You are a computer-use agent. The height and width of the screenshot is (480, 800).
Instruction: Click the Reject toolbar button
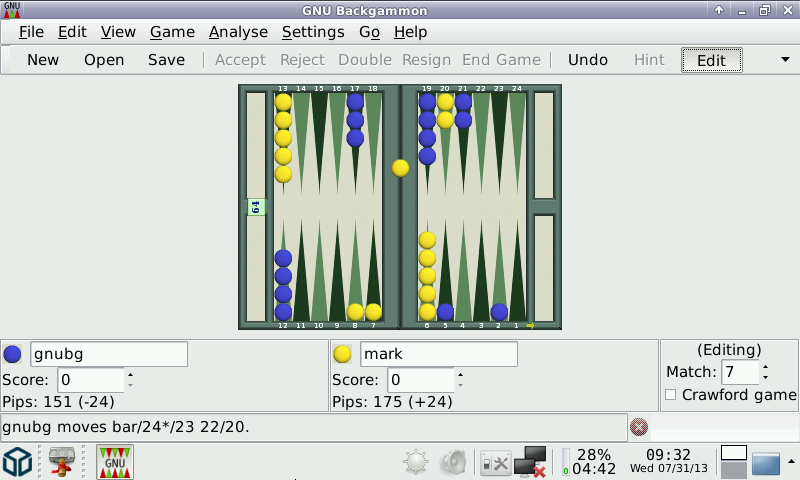(302, 60)
